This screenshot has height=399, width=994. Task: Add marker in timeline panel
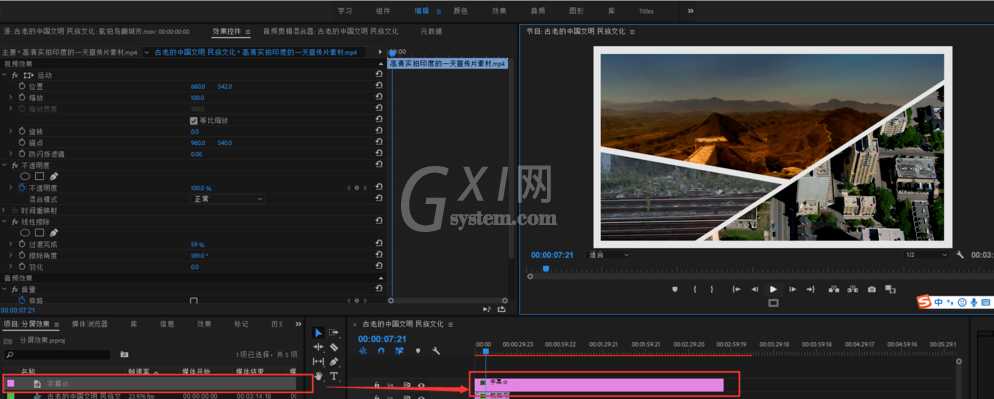pos(418,350)
